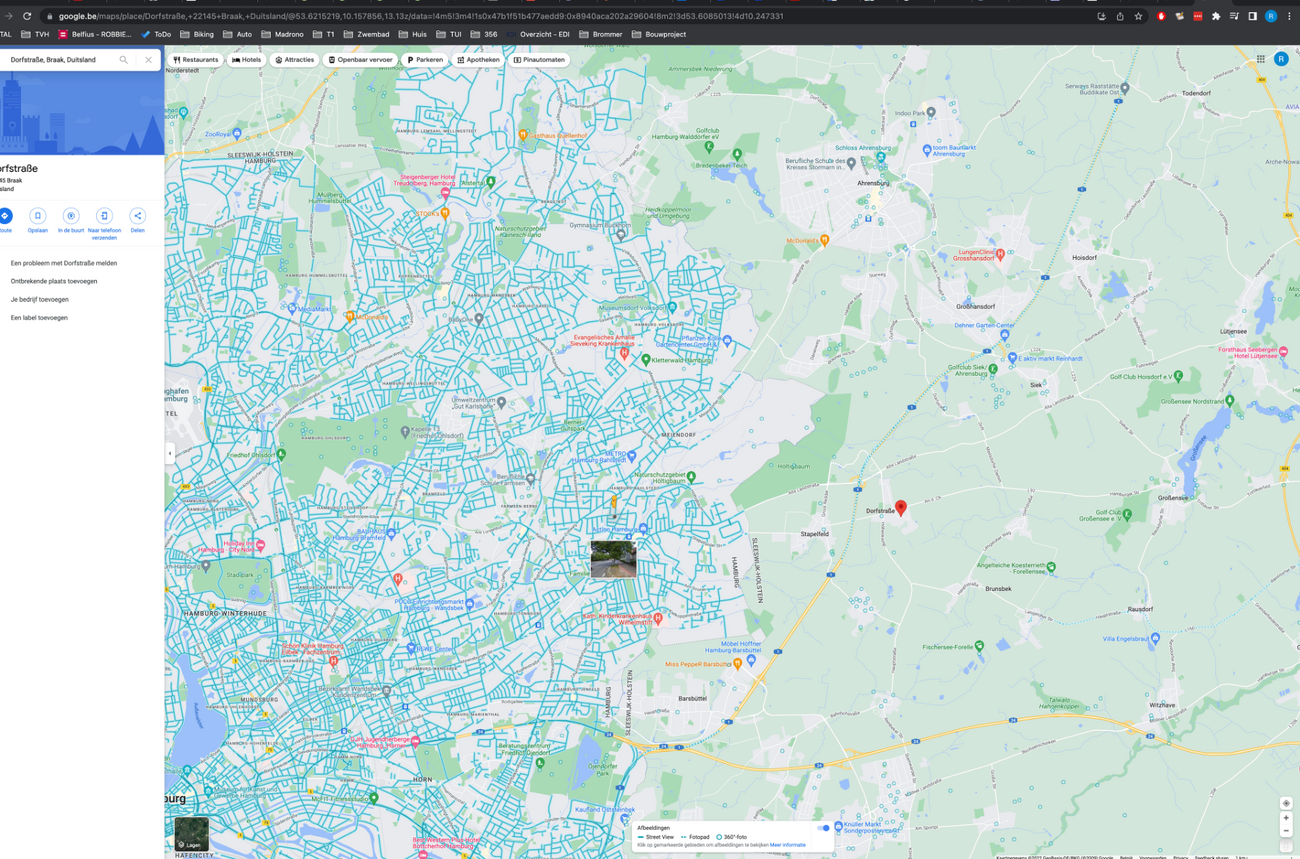Open the Huis bookmark folder
1300x859 pixels.
tap(412, 34)
